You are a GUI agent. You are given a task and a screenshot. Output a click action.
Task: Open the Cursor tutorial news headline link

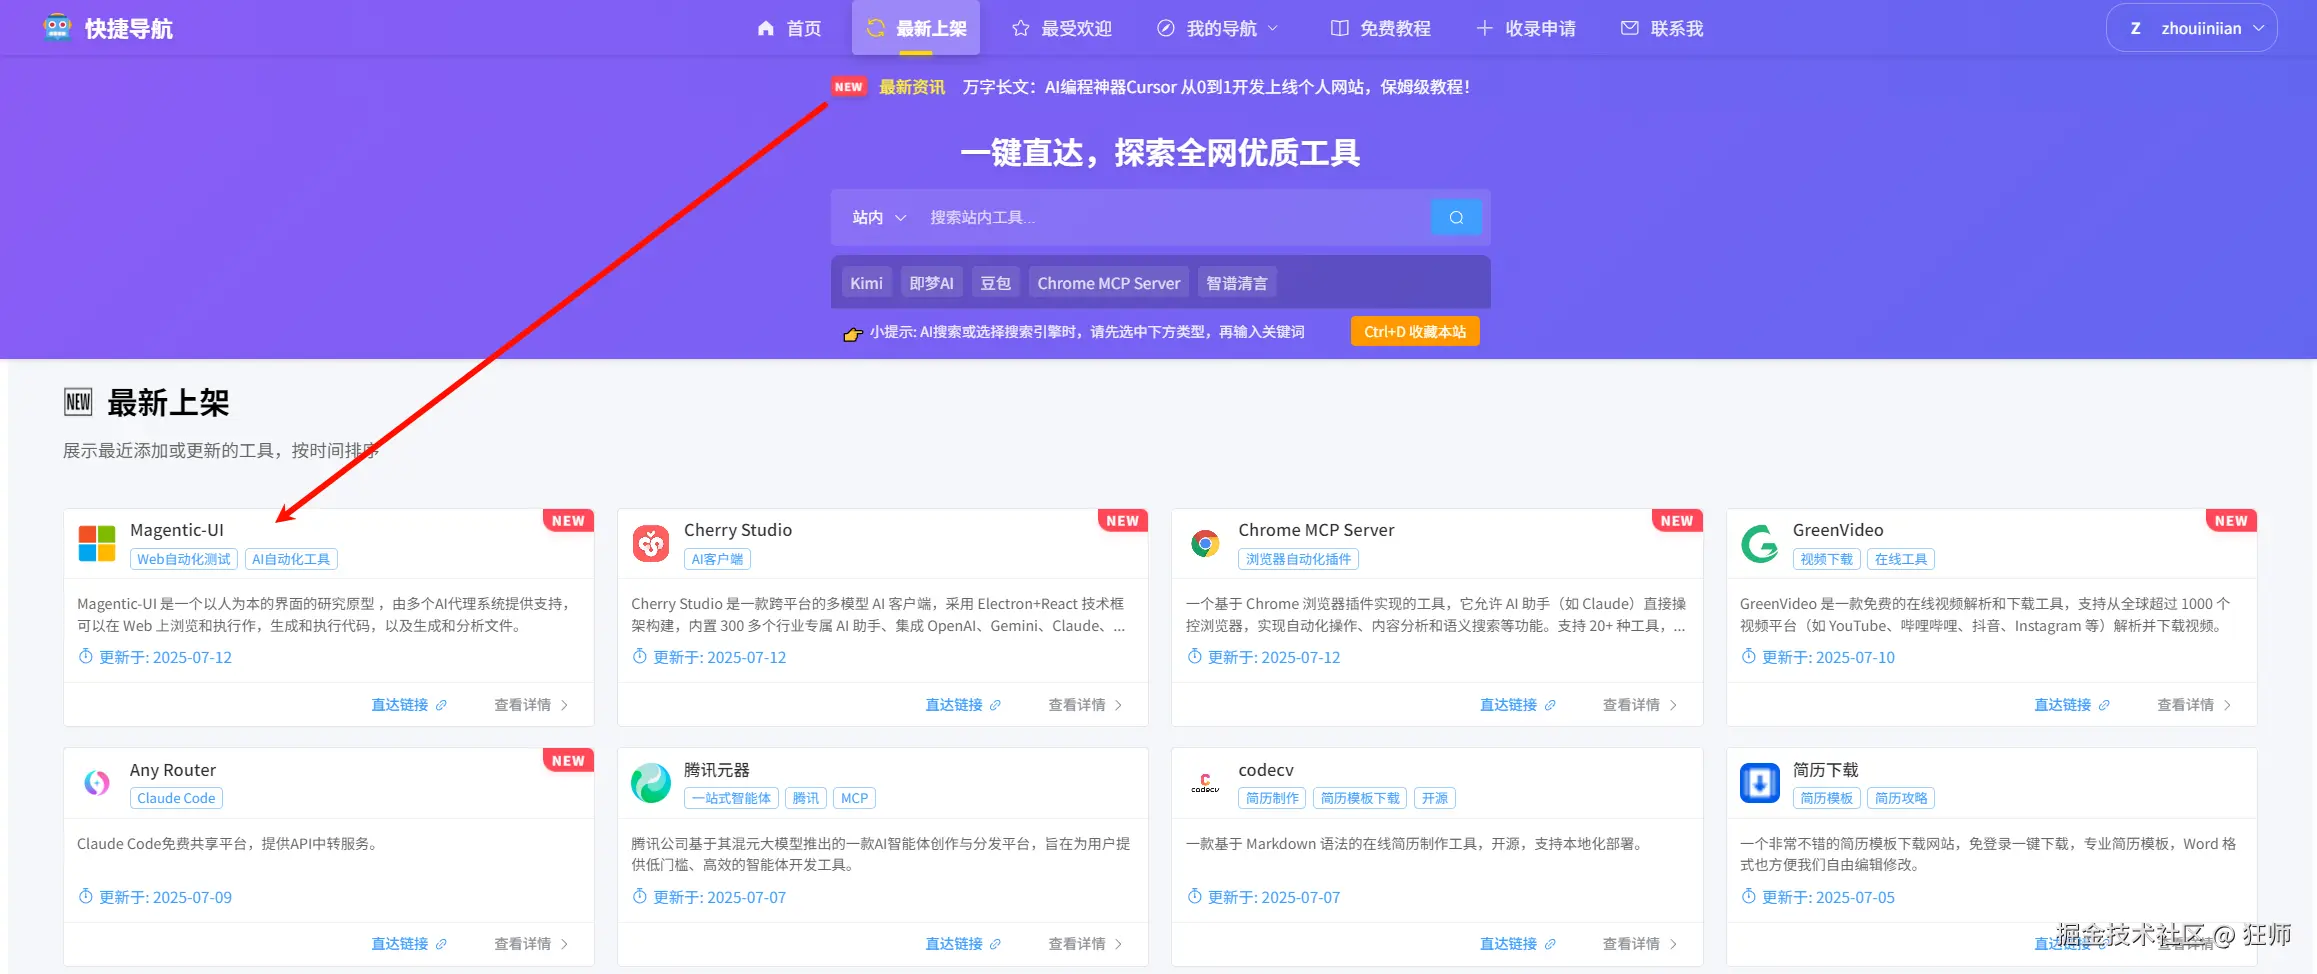[1216, 87]
